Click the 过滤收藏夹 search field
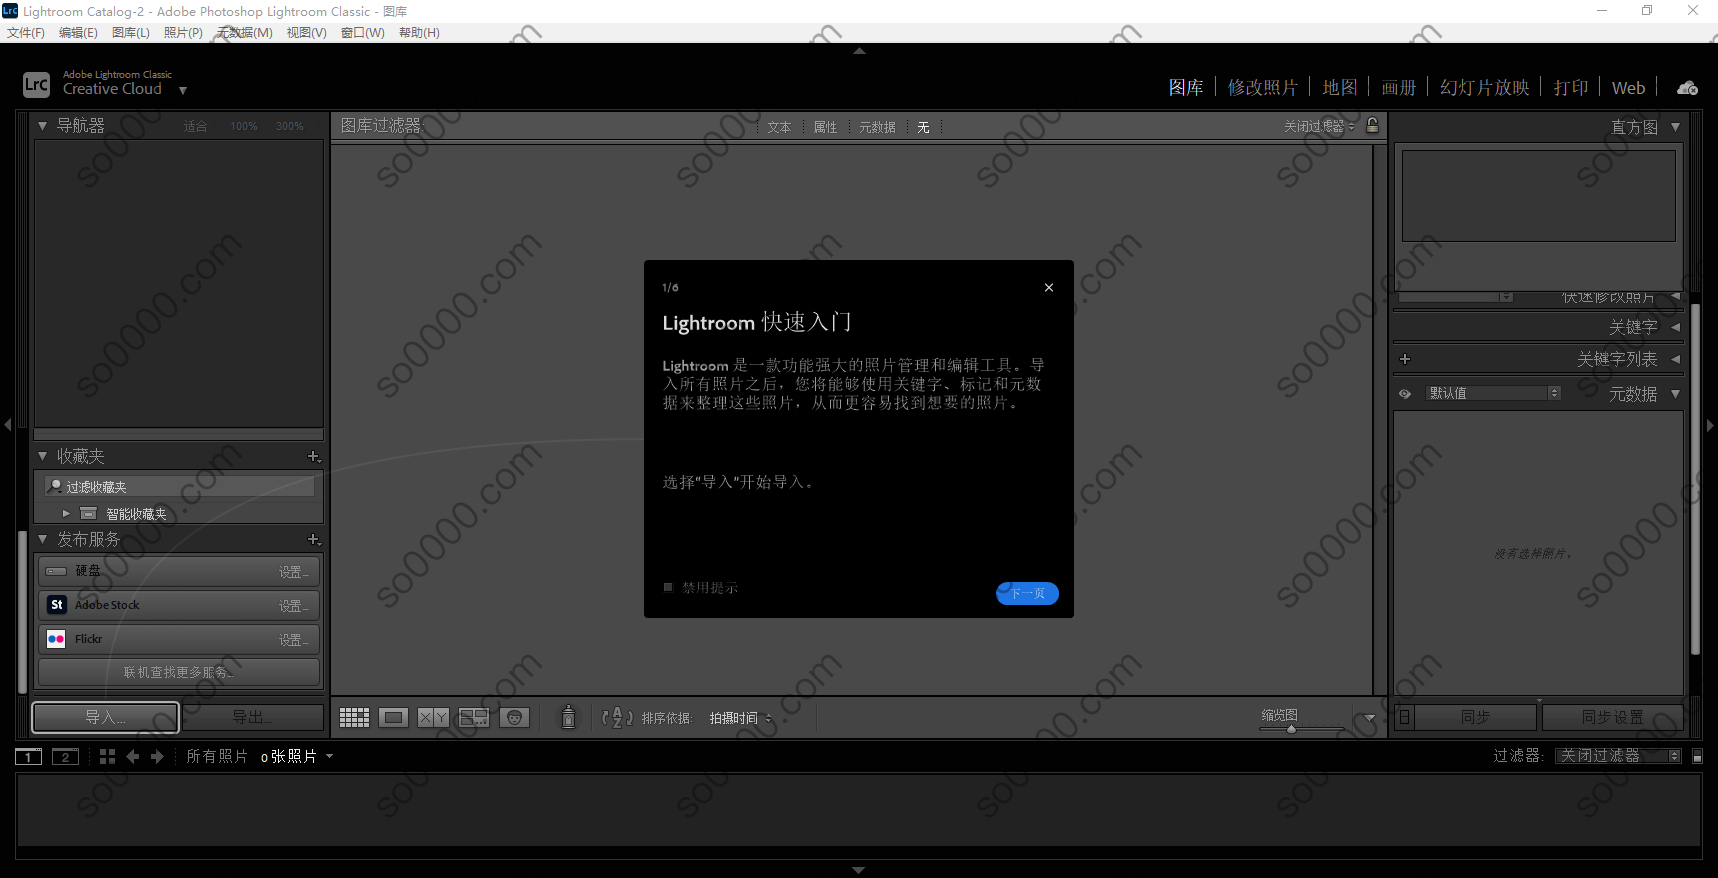This screenshot has width=1718, height=878. pos(180,486)
